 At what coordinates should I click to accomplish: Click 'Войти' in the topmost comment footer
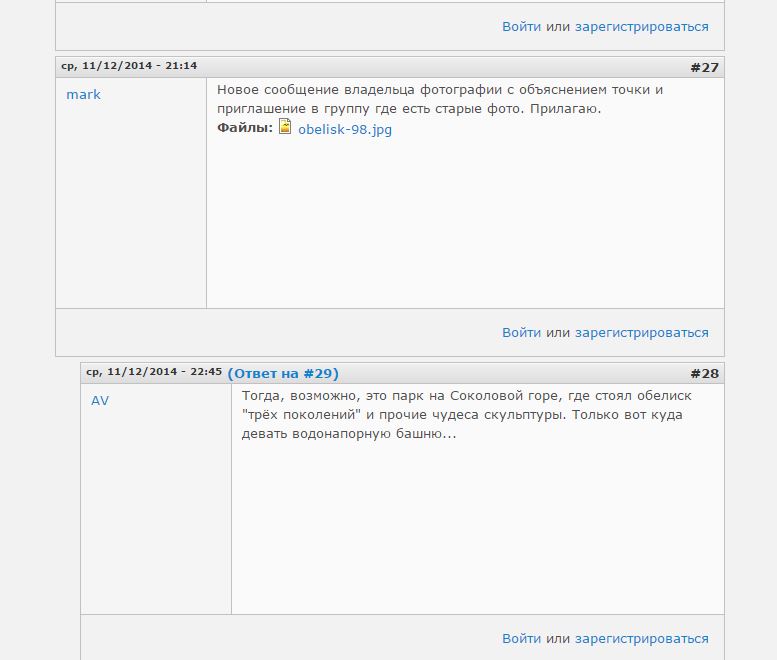pos(521,27)
